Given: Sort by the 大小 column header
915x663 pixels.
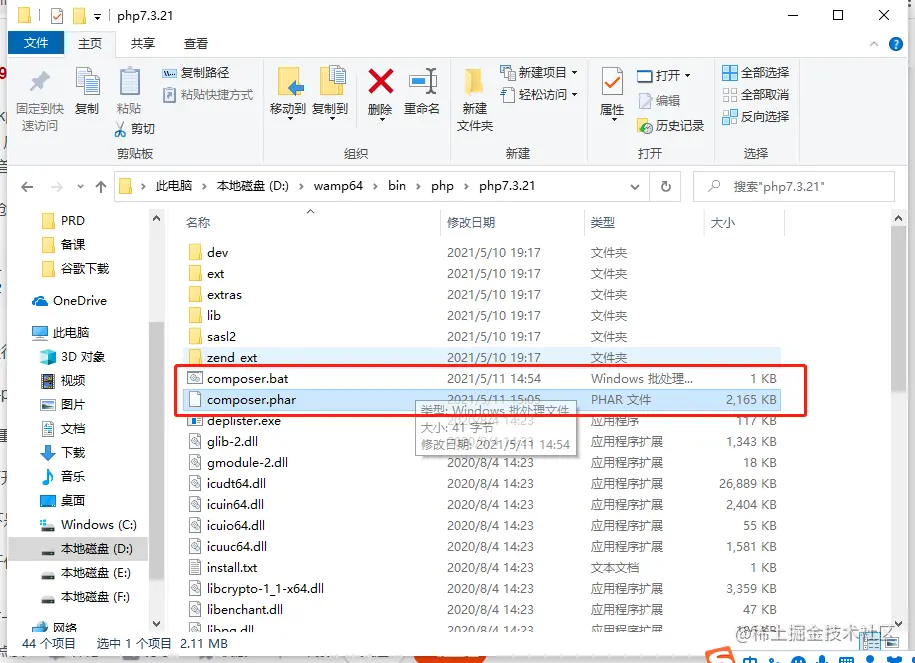Looking at the screenshot, I should tap(722, 222).
